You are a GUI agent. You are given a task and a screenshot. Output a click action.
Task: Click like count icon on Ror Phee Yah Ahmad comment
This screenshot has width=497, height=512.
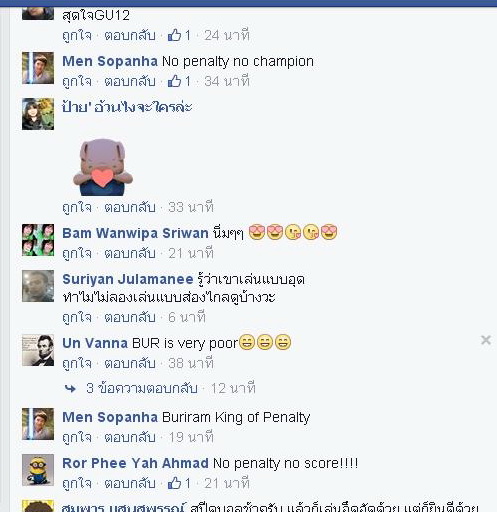pos(179,483)
